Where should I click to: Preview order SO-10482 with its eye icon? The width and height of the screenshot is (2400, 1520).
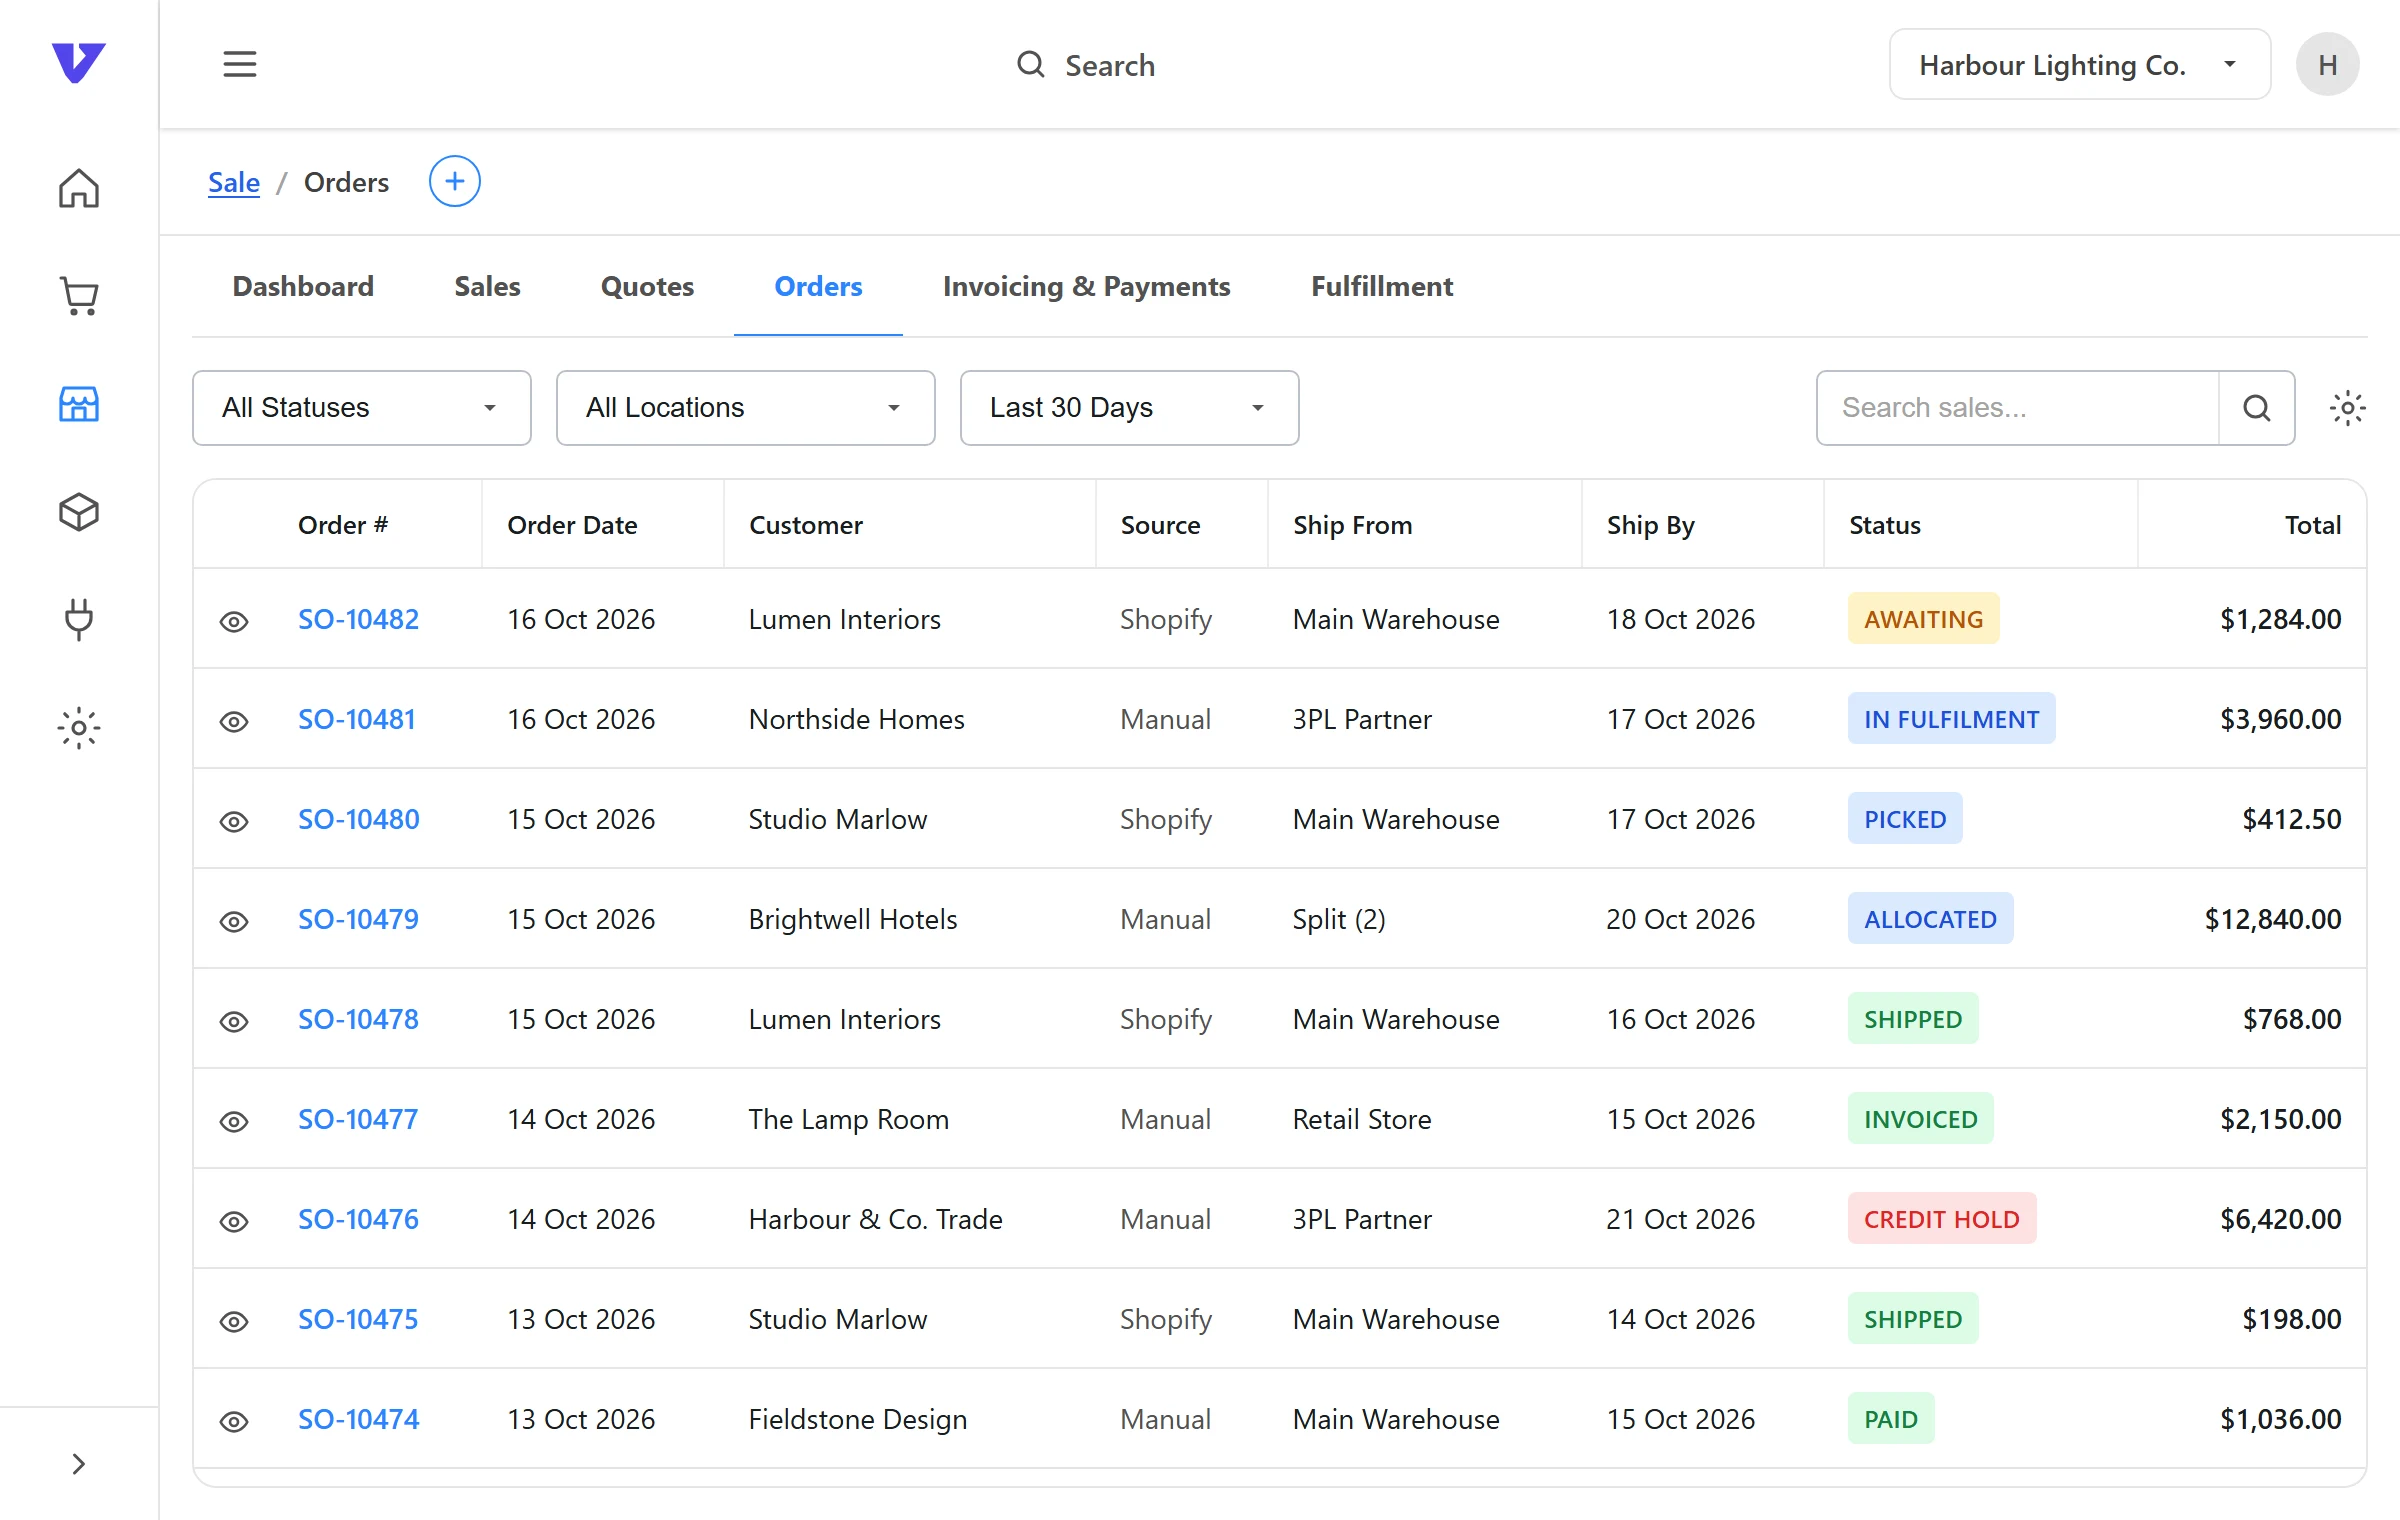[234, 621]
